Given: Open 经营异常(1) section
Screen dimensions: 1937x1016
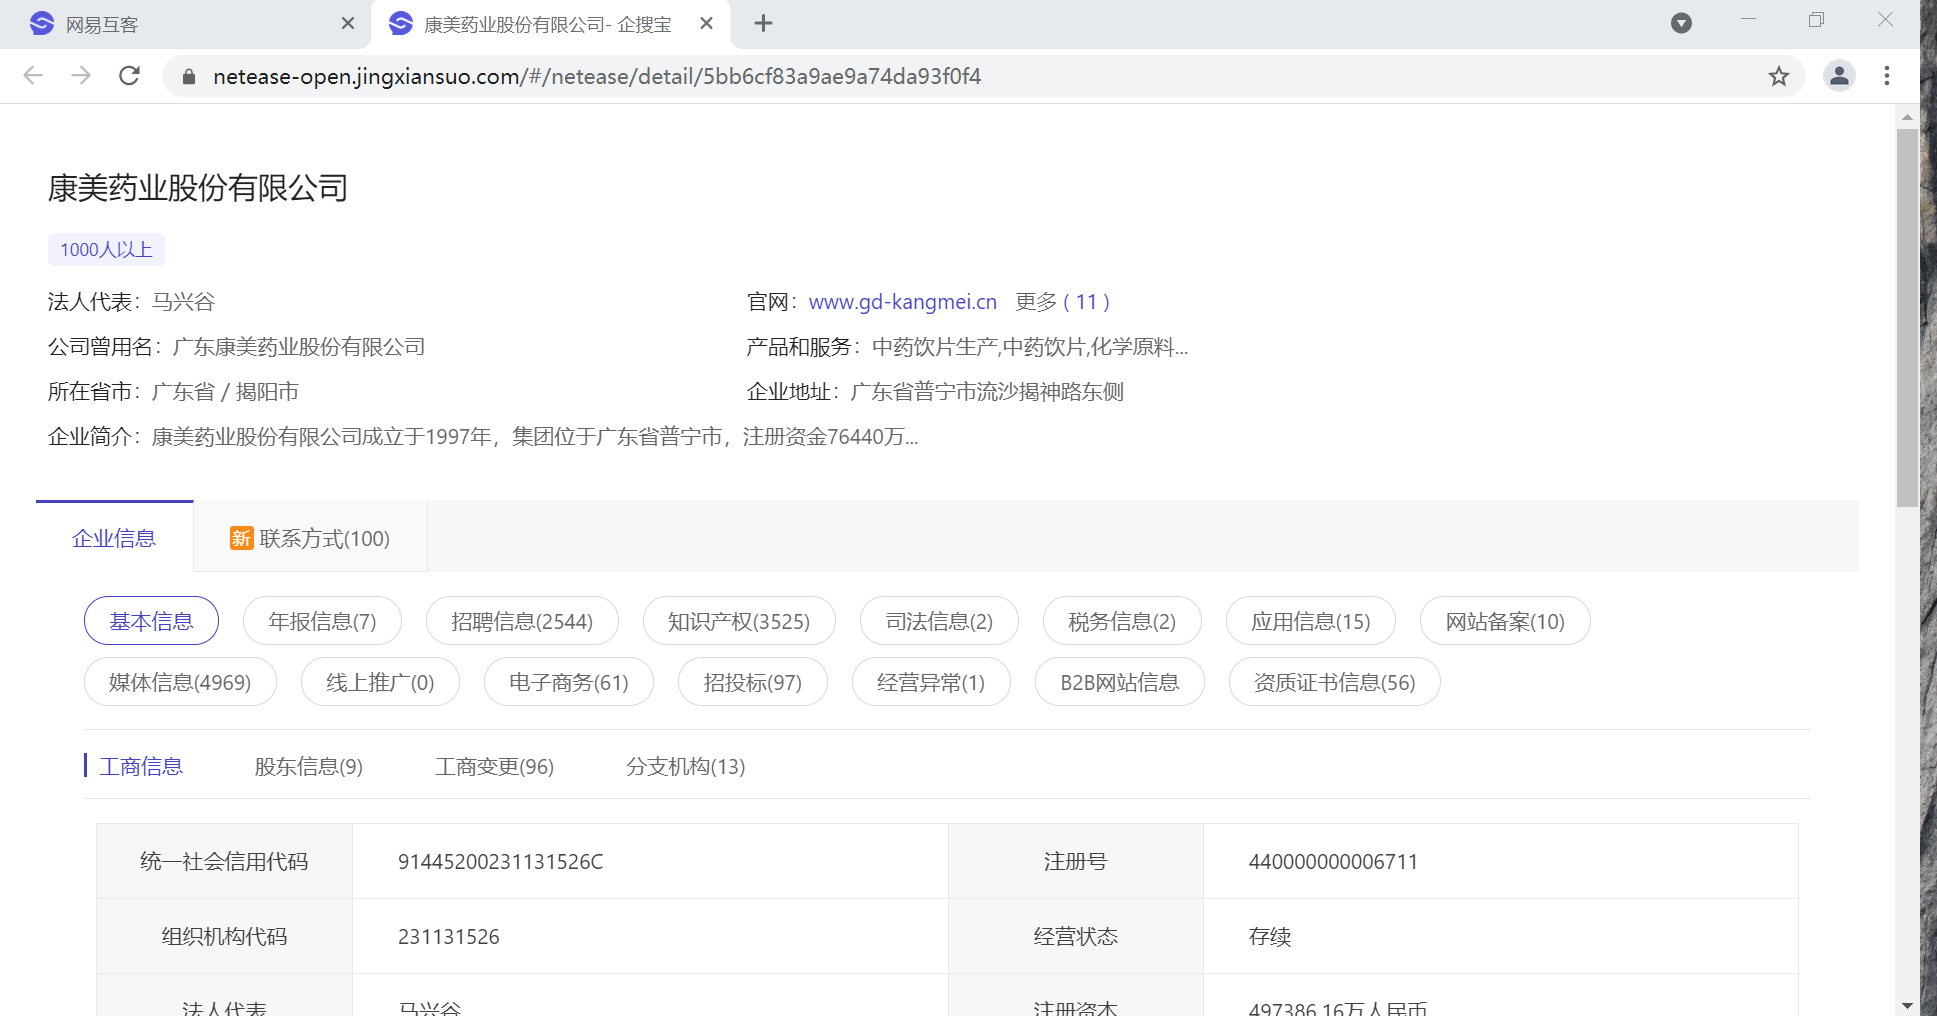Looking at the screenshot, I should pyautogui.click(x=931, y=682).
